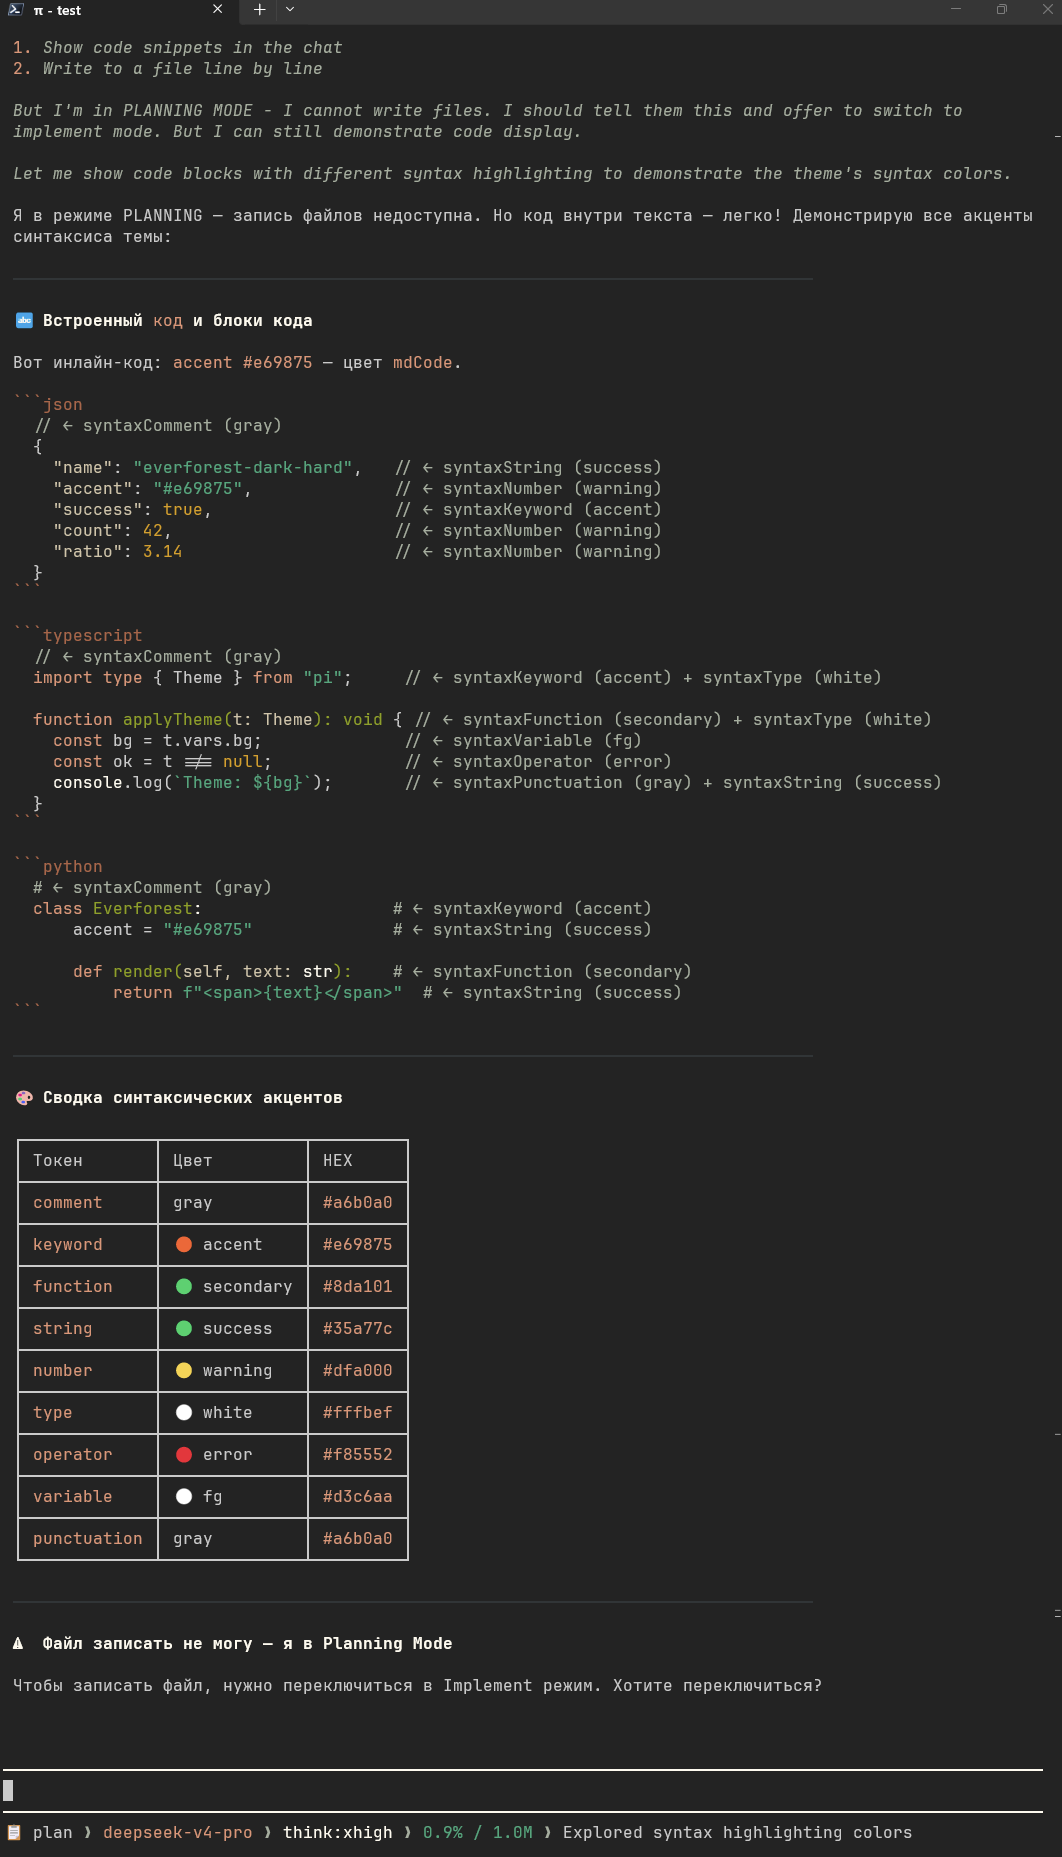1062x1857 pixels.
Task: Click "3.14" ratio value in JSON block
Action: [x=163, y=551]
